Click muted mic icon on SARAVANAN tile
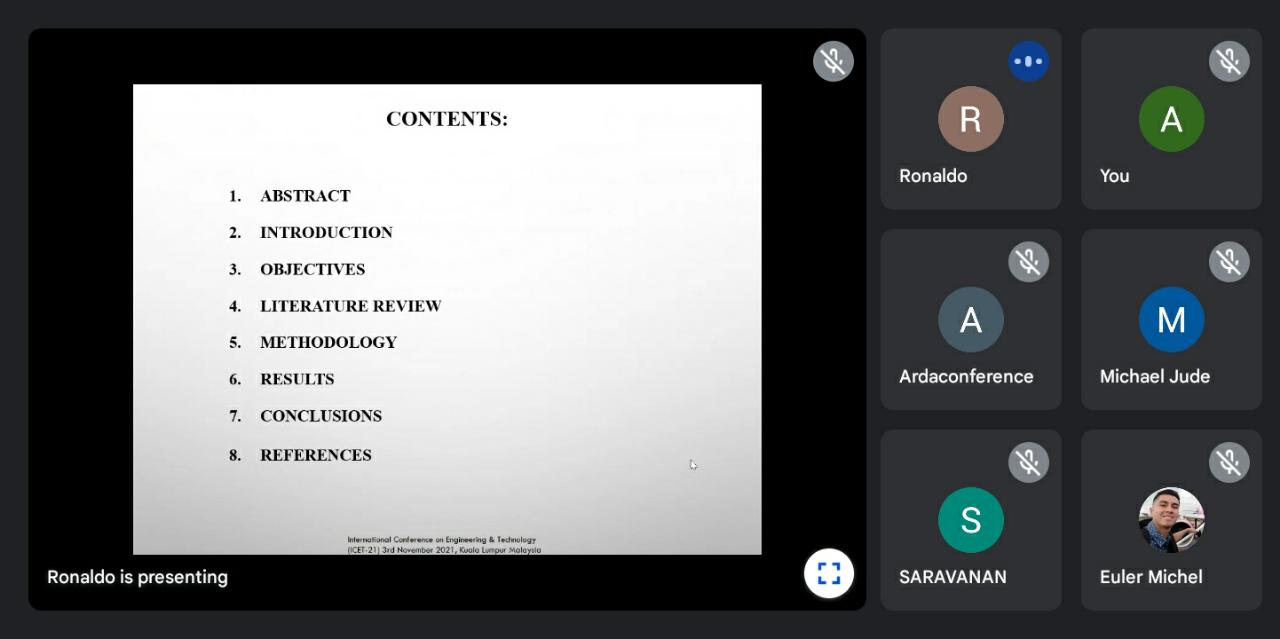This screenshot has height=639, width=1280. 1028,462
